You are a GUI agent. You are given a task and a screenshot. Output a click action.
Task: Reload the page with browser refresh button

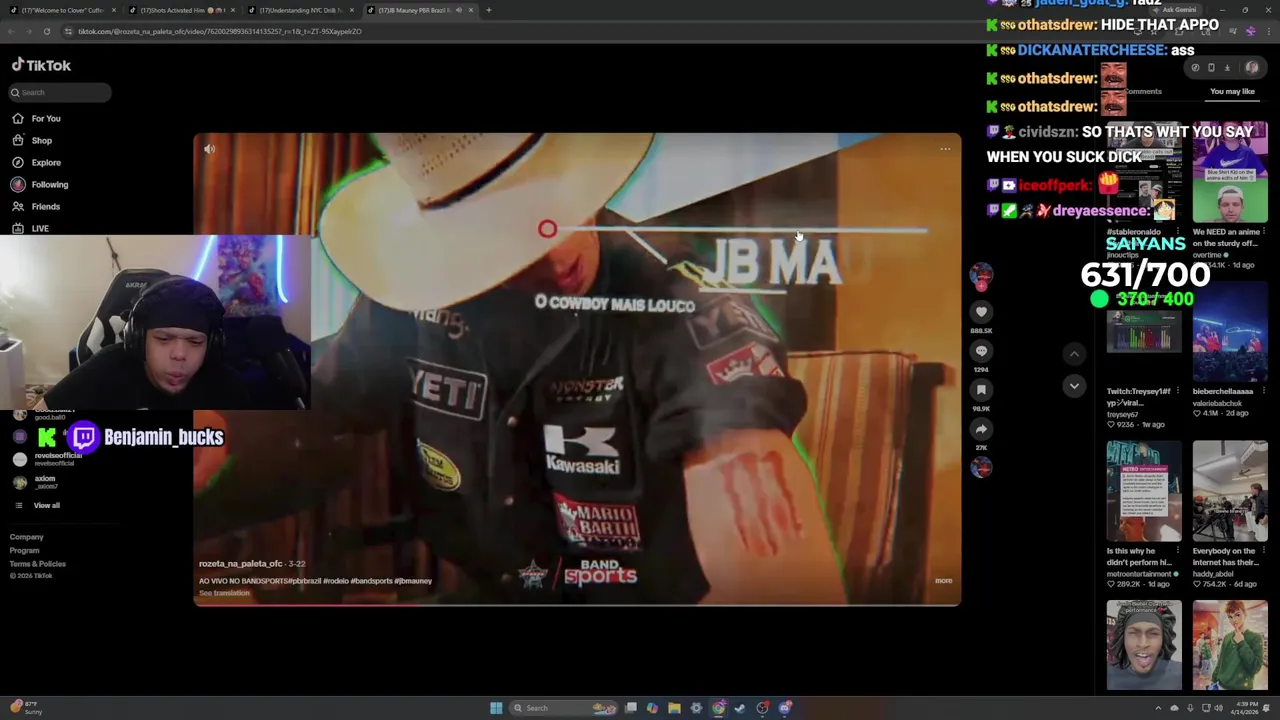46,31
